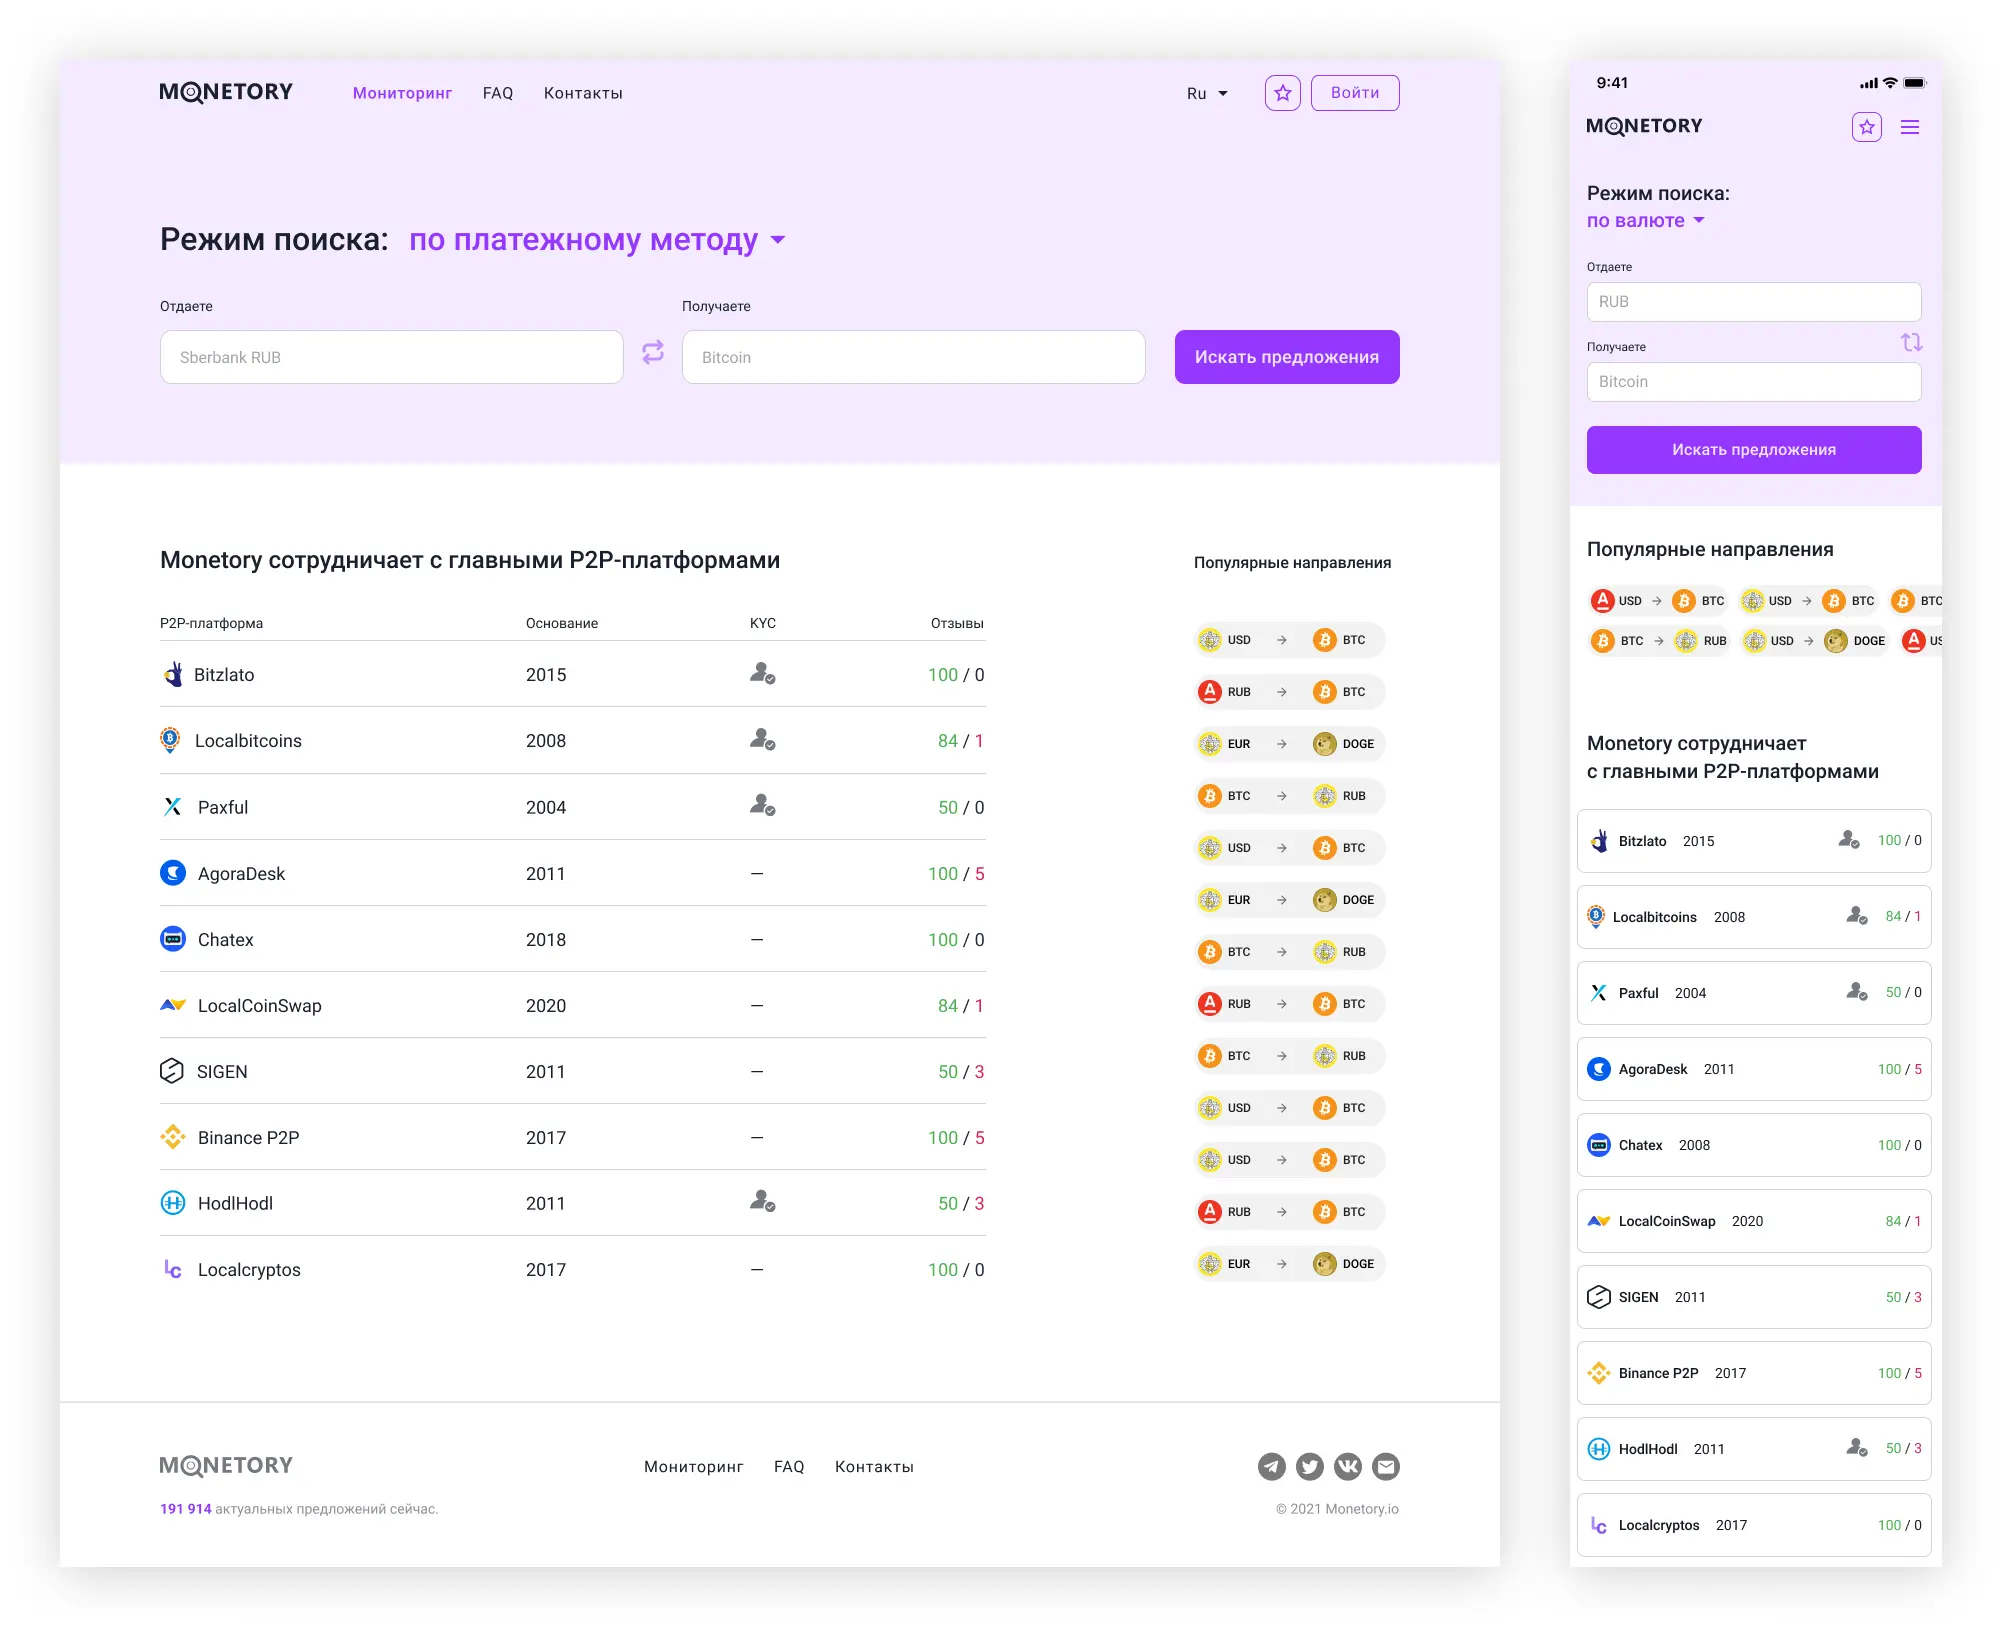Click the Binance P2P logo icon in desktop table

point(173,1137)
